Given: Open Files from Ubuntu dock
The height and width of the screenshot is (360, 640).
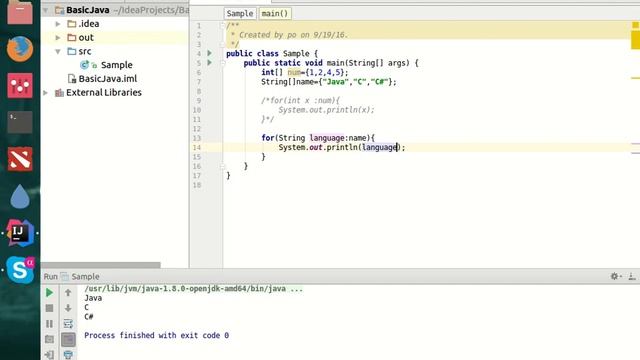Looking at the screenshot, I should click(20, 12).
